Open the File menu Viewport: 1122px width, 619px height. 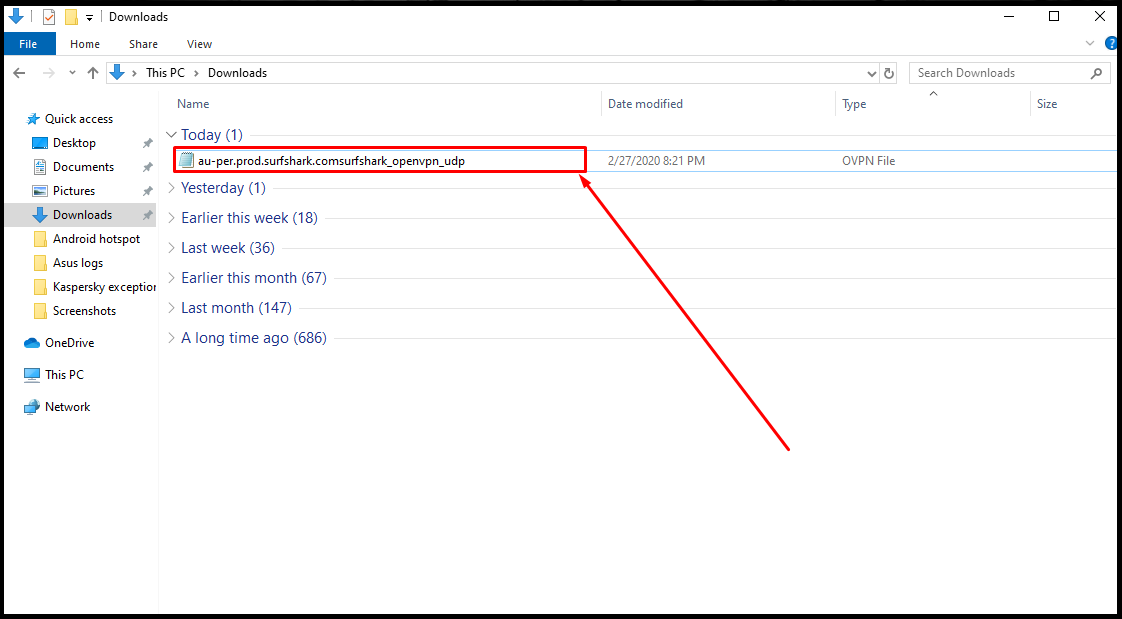[x=28, y=44]
